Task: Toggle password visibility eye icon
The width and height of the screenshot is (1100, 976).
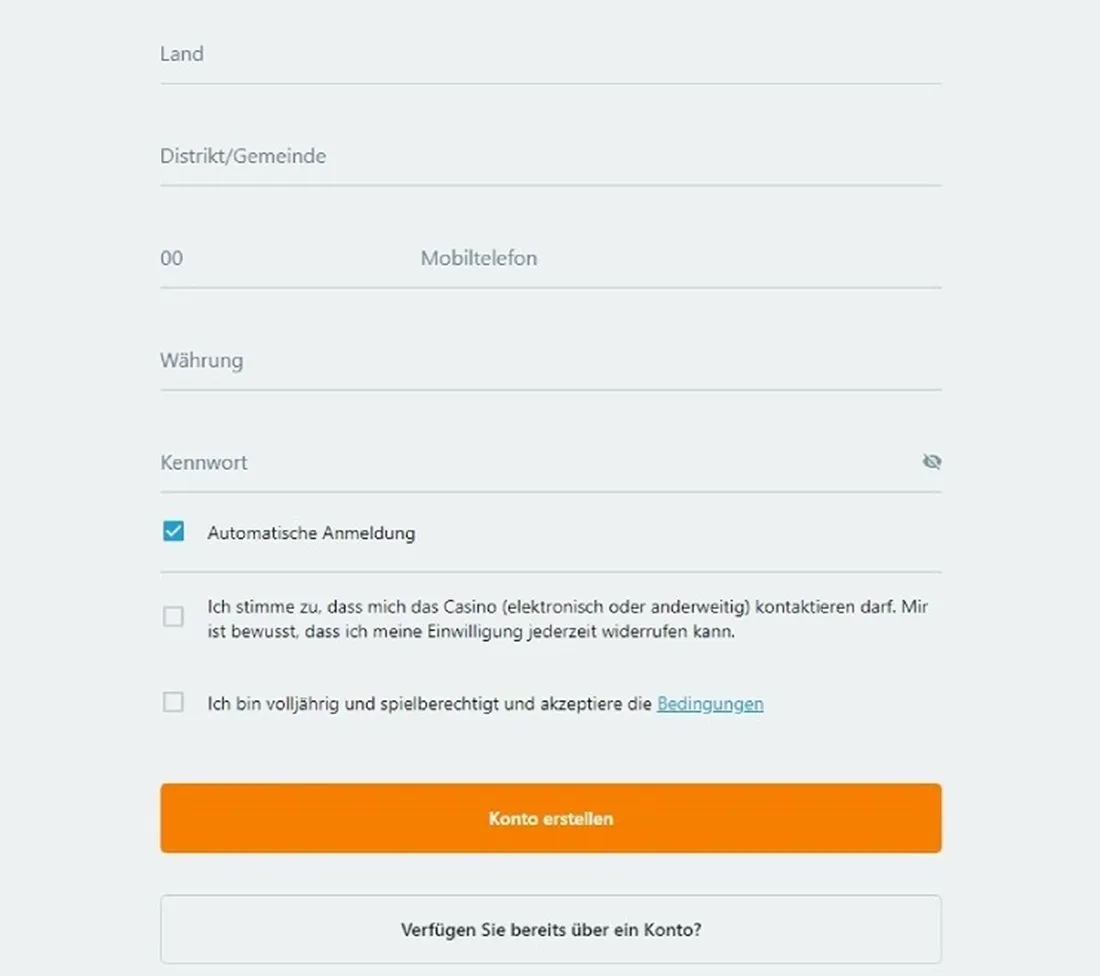Action: point(932,462)
